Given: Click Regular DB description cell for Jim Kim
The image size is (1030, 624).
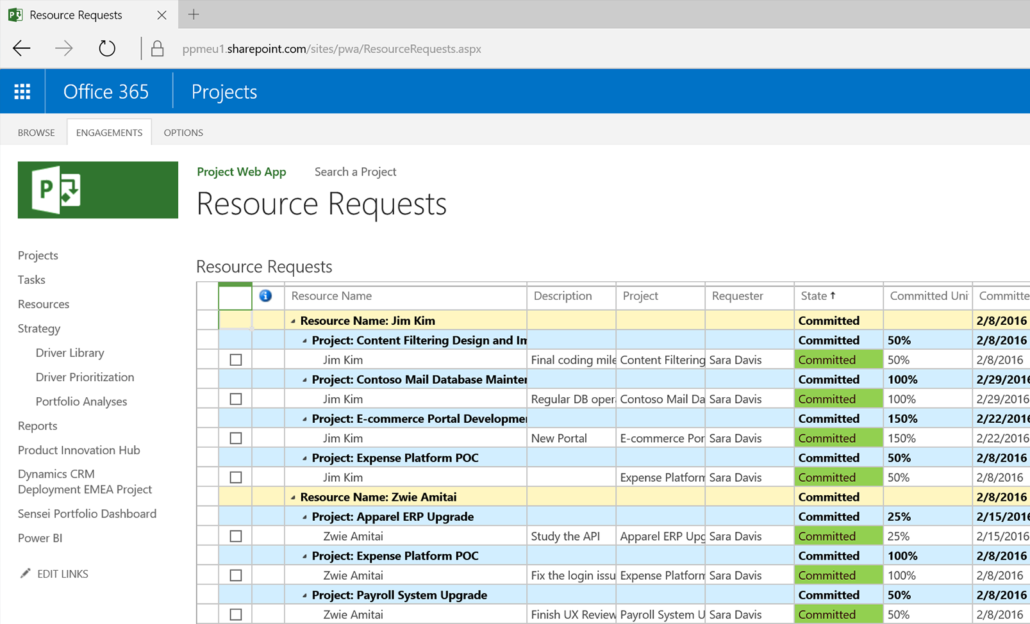Looking at the screenshot, I should (571, 399).
